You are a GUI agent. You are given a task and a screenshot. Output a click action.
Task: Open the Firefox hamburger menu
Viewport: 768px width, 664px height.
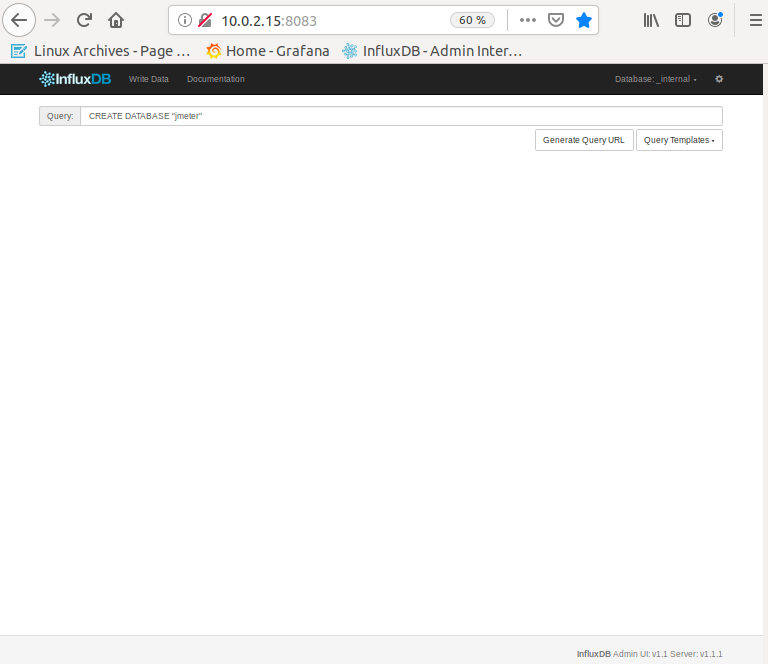click(x=756, y=20)
